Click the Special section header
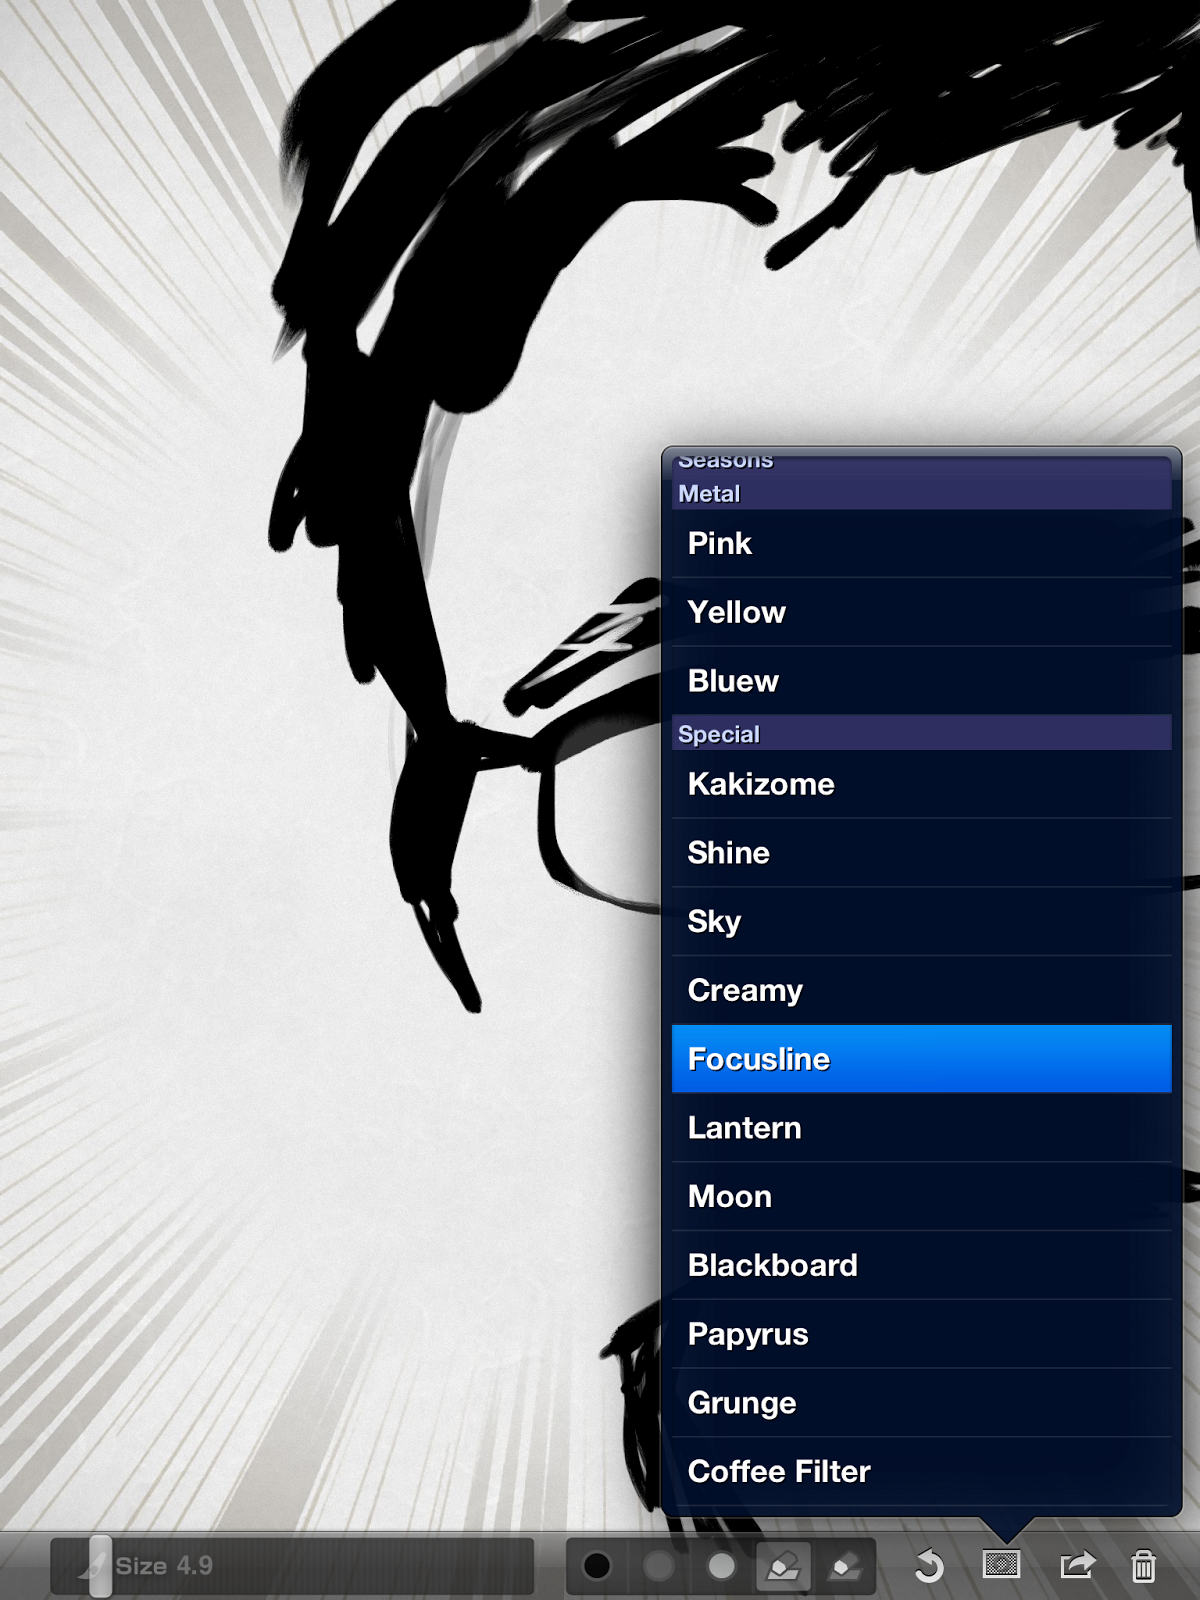This screenshot has width=1200, height=1600. [921, 733]
